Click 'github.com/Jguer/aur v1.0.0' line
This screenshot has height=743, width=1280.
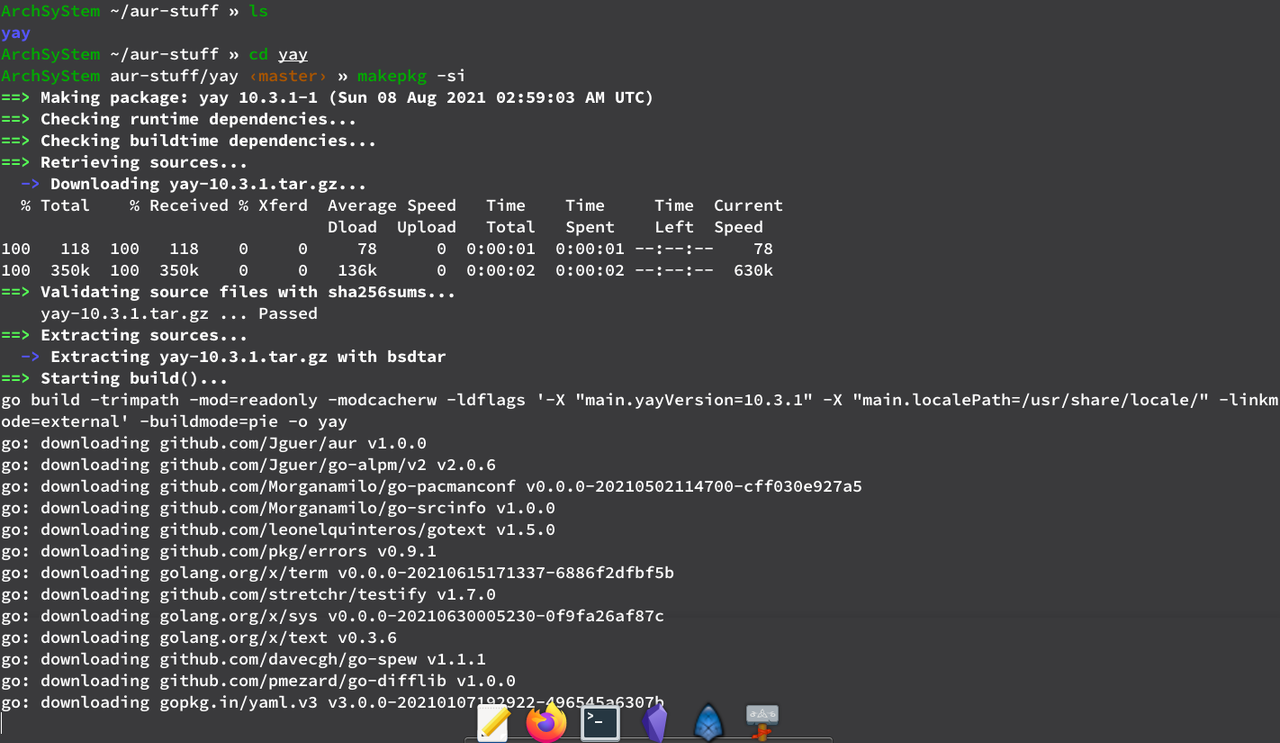pyautogui.click(x=214, y=443)
